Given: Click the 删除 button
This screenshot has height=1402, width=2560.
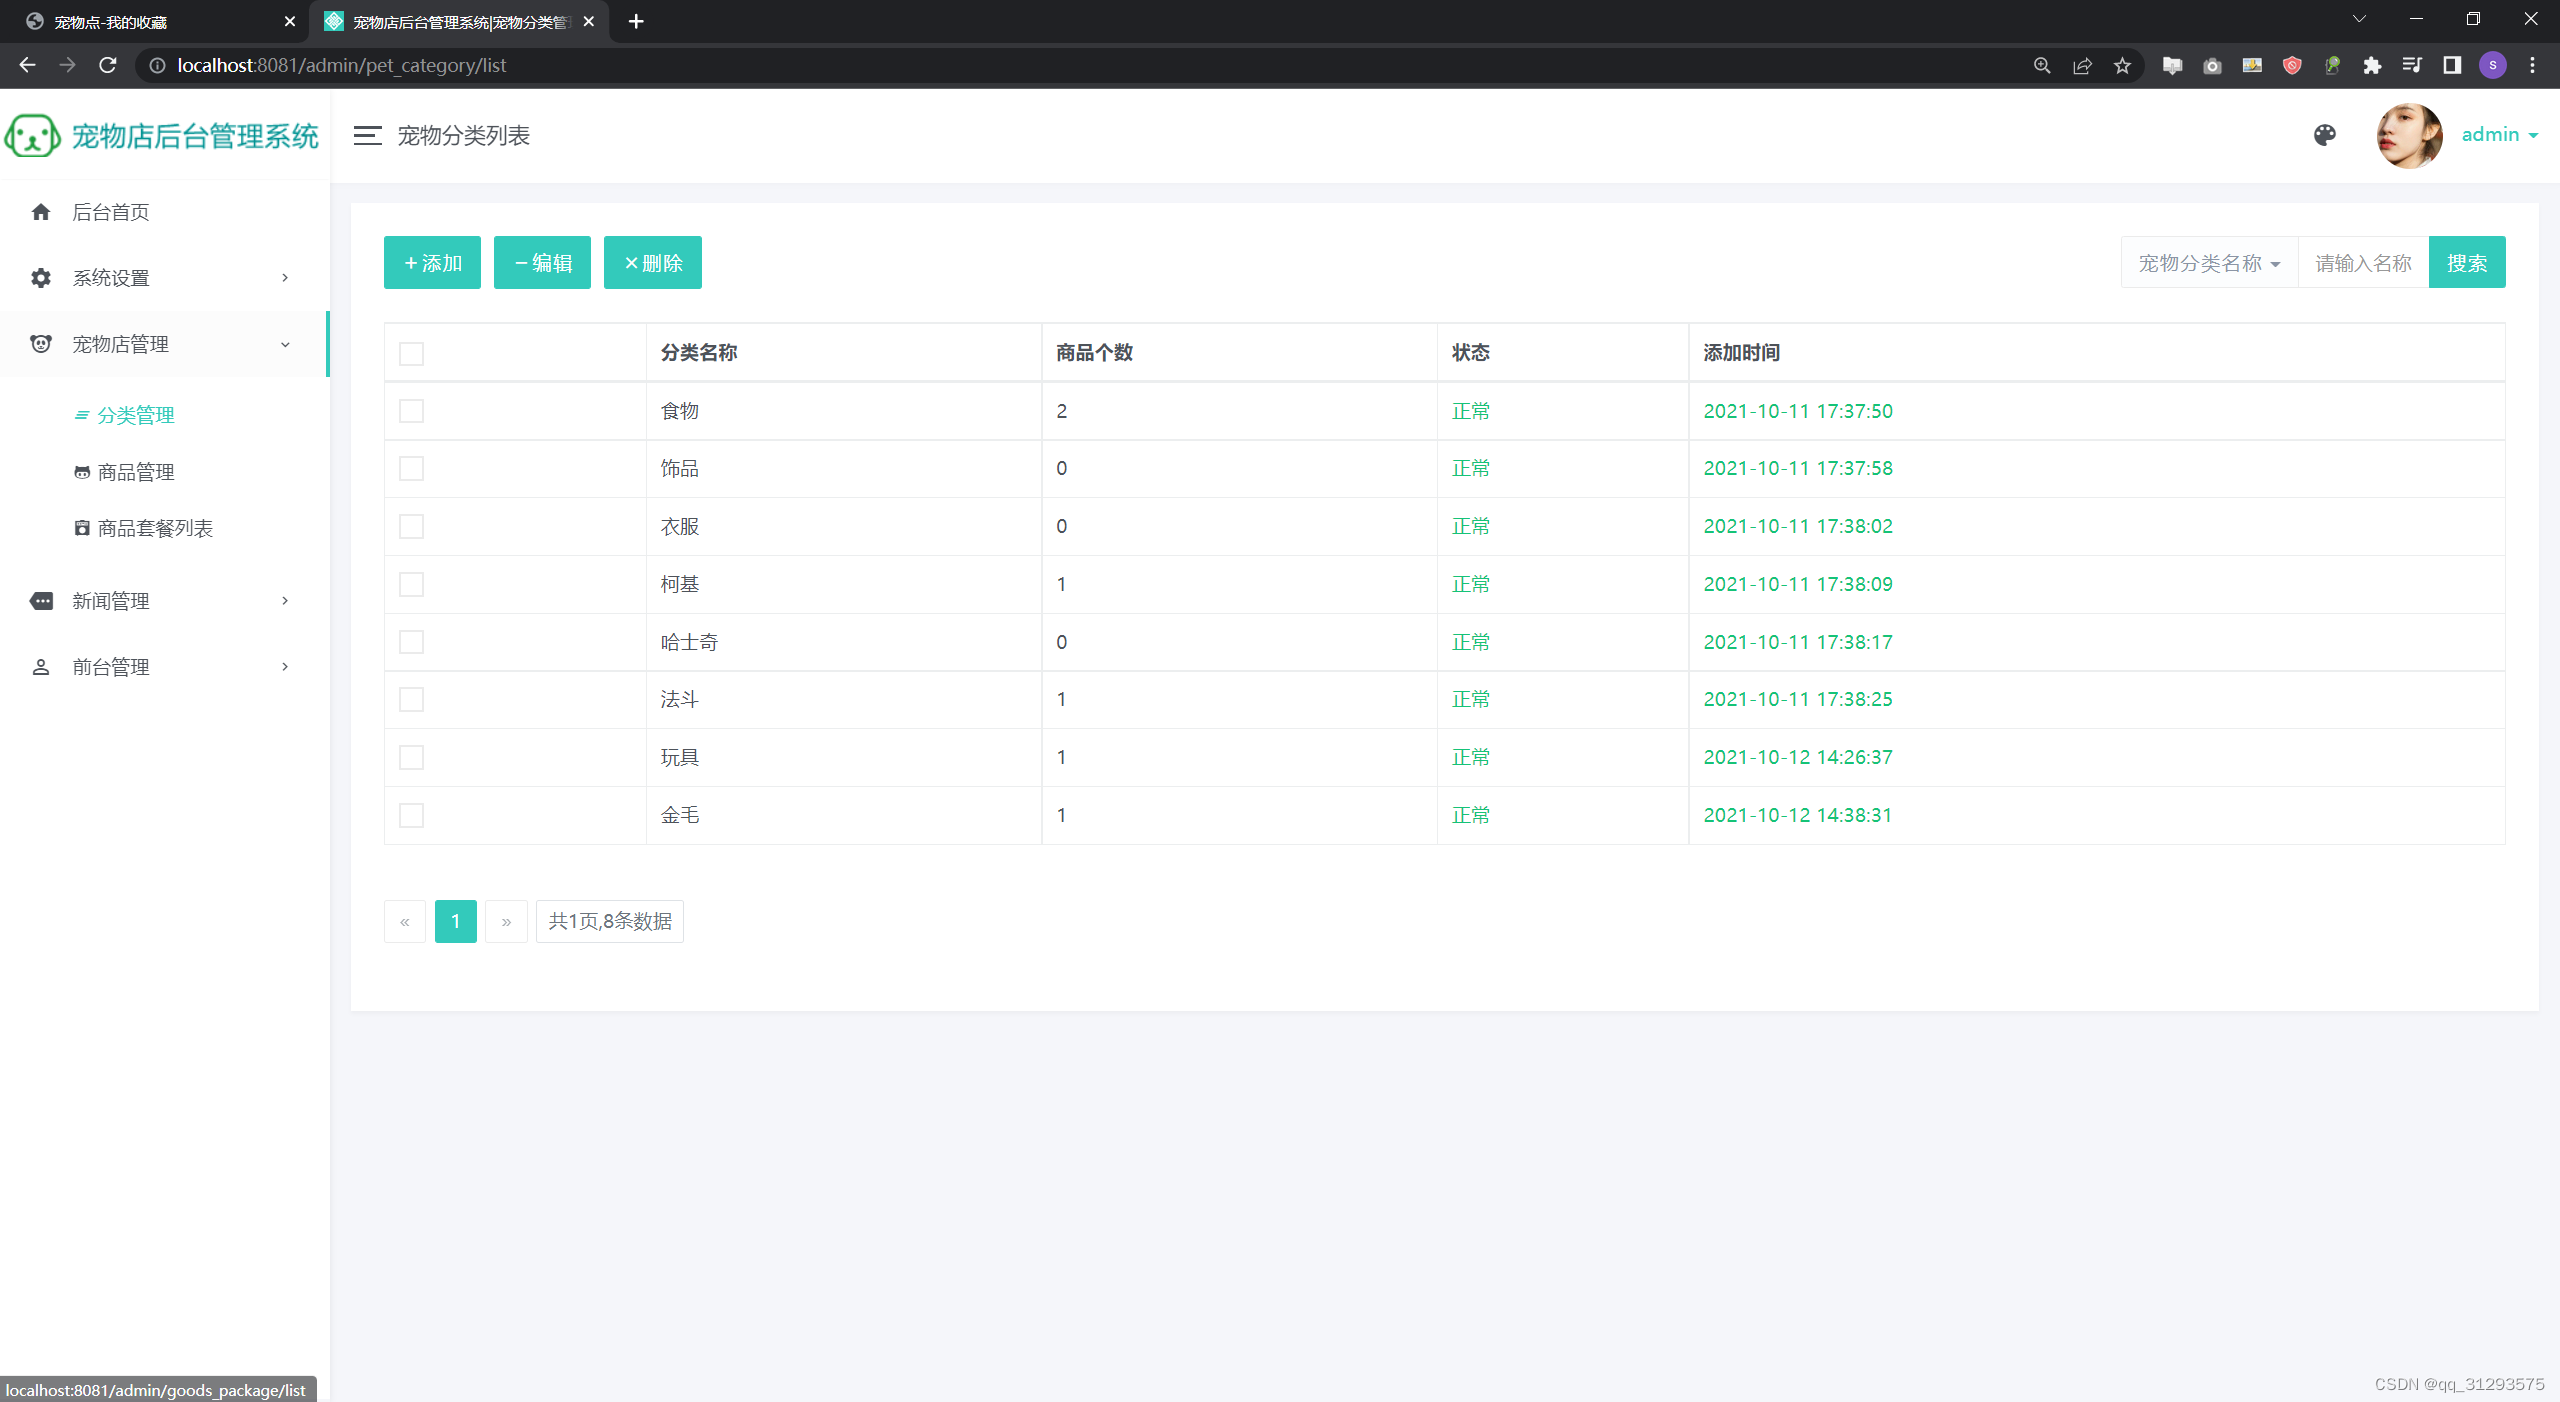Looking at the screenshot, I should click(x=652, y=263).
